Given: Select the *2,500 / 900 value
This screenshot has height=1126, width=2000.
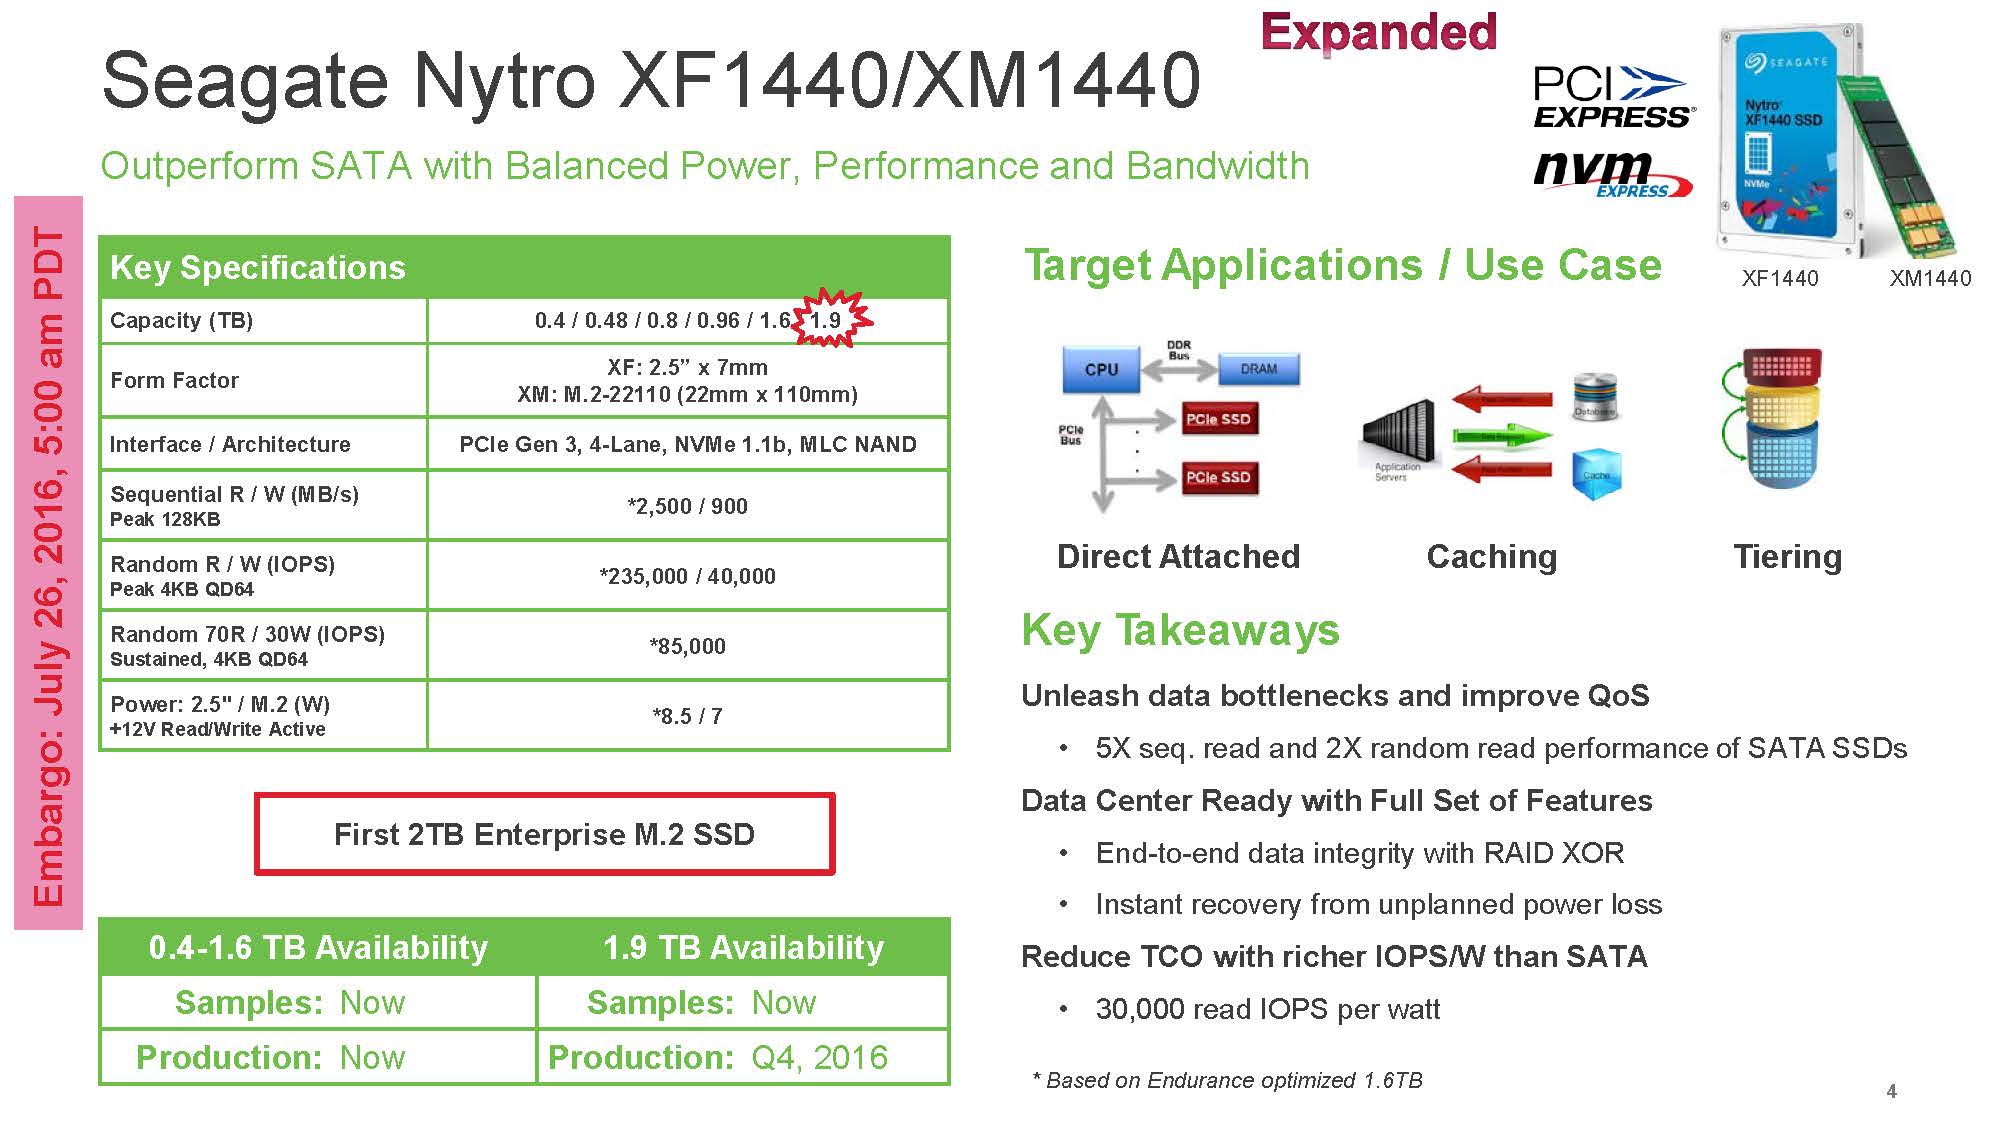Looking at the screenshot, I should pos(687,506).
